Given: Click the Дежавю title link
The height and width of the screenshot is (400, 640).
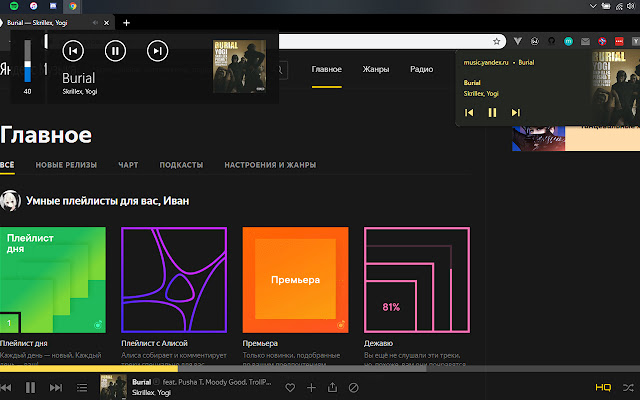Looking at the screenshot, I should pos(378,343).
